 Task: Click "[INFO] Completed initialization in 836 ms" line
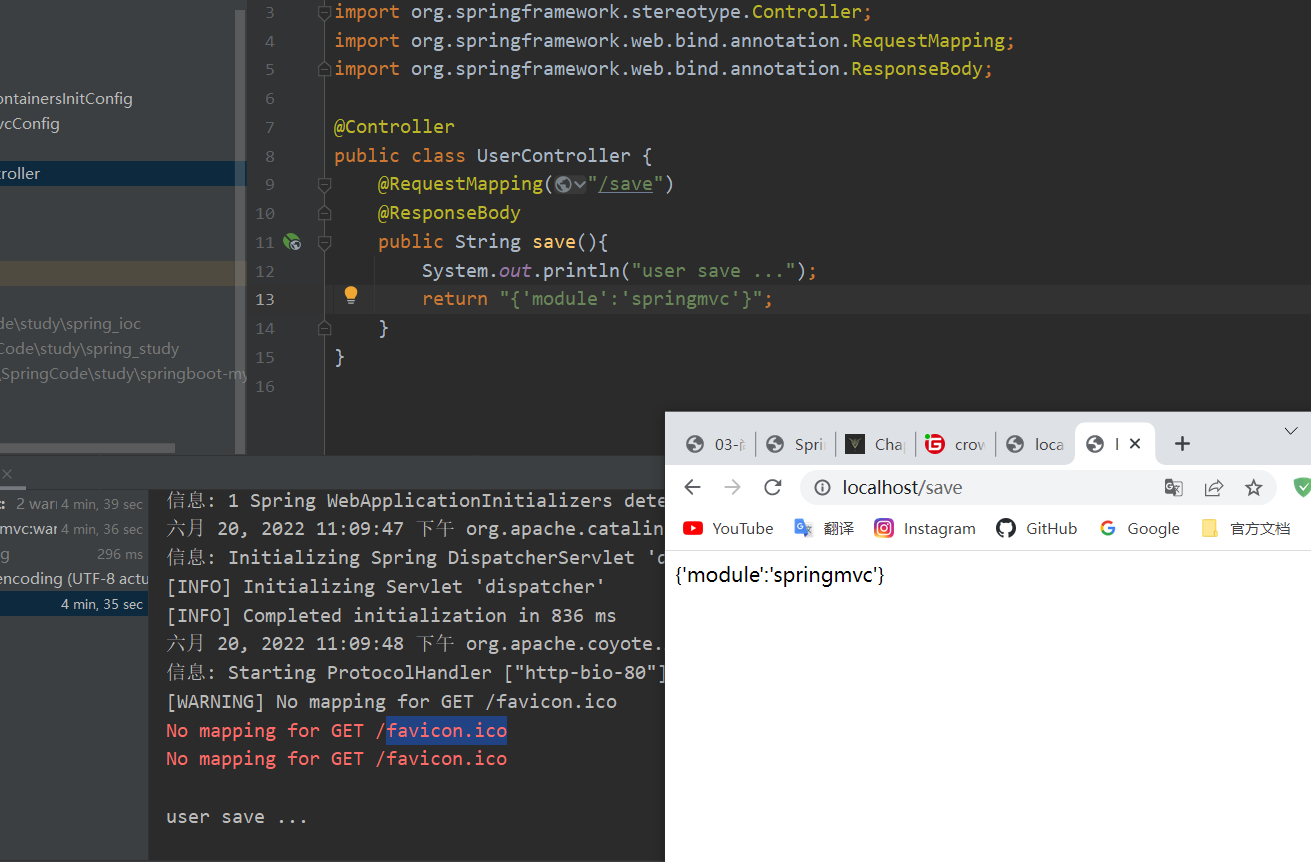[x=391, y=615]
